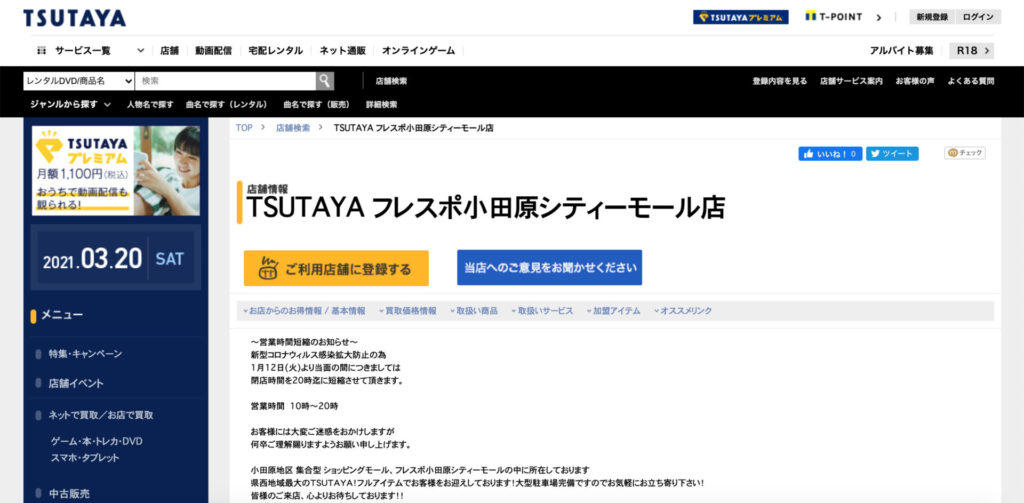The width and height of the screenshot is (1024, 503).
Task: Open ネットで買取／お店で買取 in sidebar
Action: click(x=101, y=415)
